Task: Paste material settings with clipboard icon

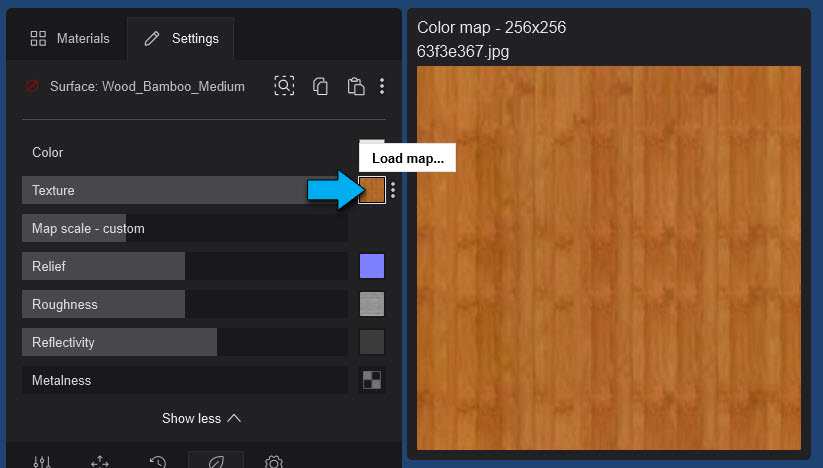Action: pos(355,86)
